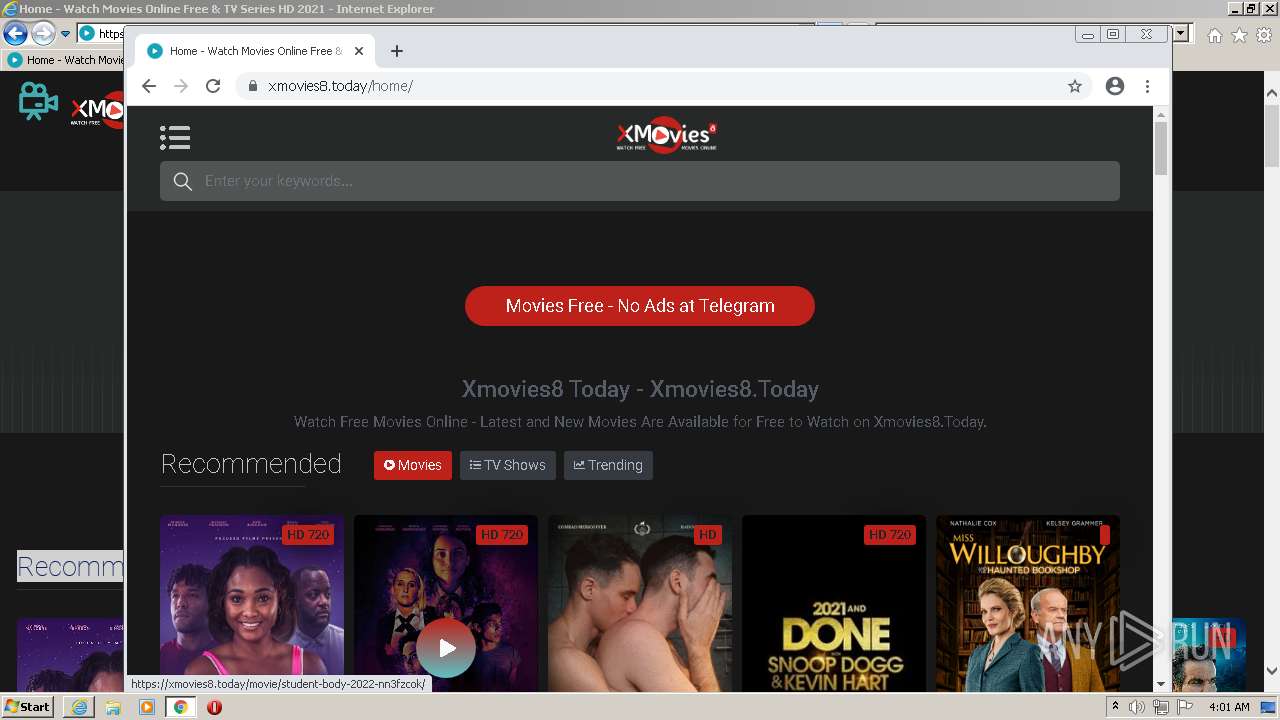This screenshot has width=1280, height=720.
Task: Open '2021 and Done' Snoop Dogg poster
Action: (834, 603)
